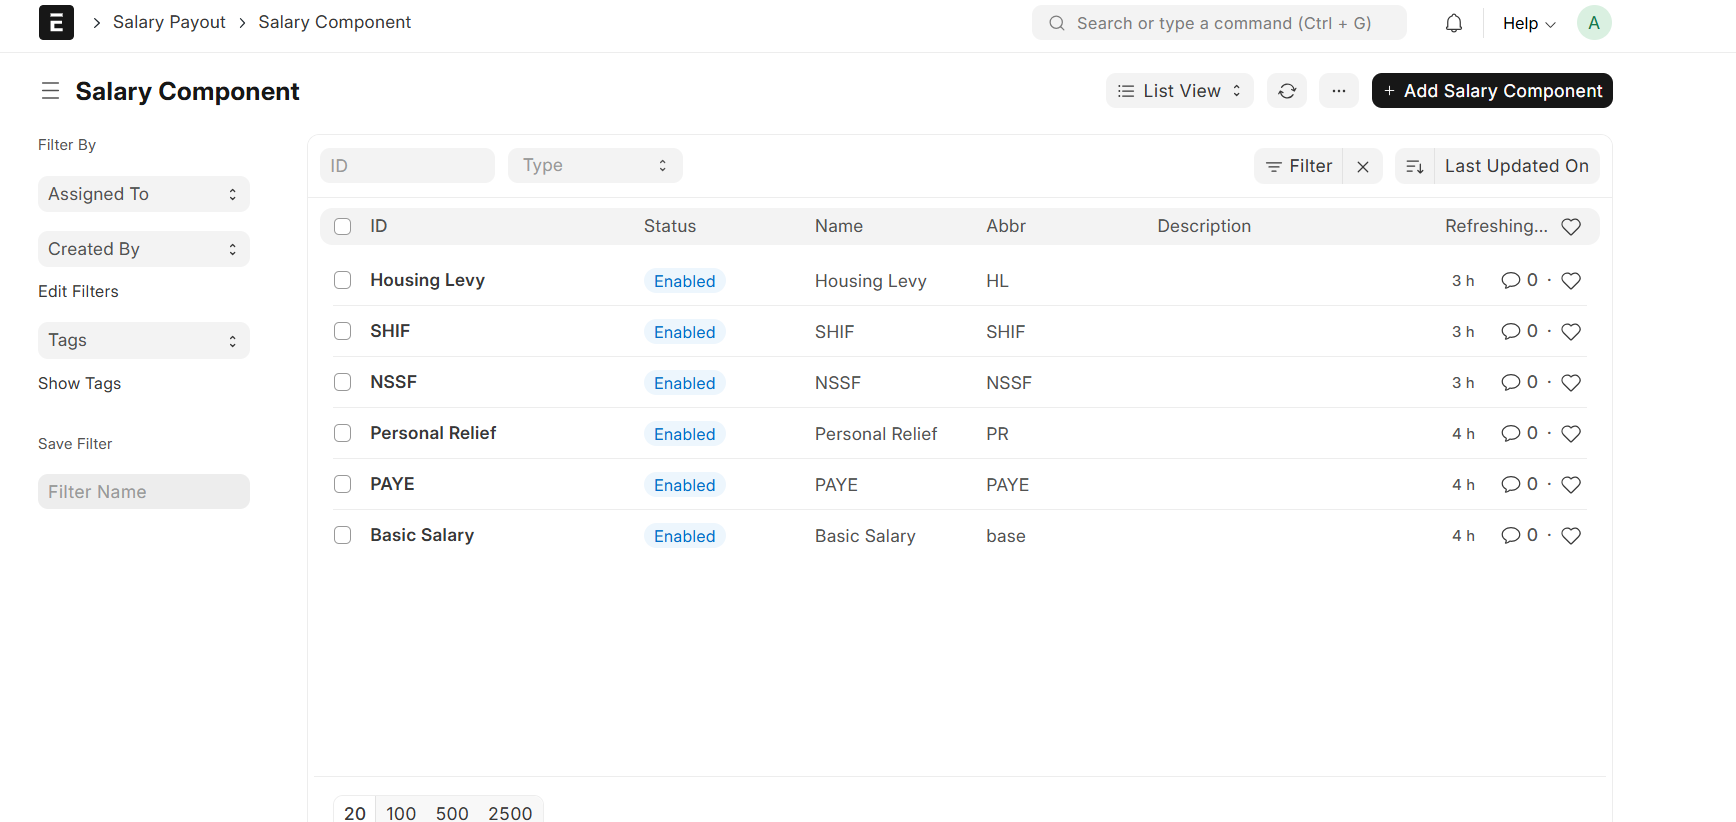The height and width of the screenshot is (822, 1736).
Task: Click the header like heart icon
Action: point(1571,227)
